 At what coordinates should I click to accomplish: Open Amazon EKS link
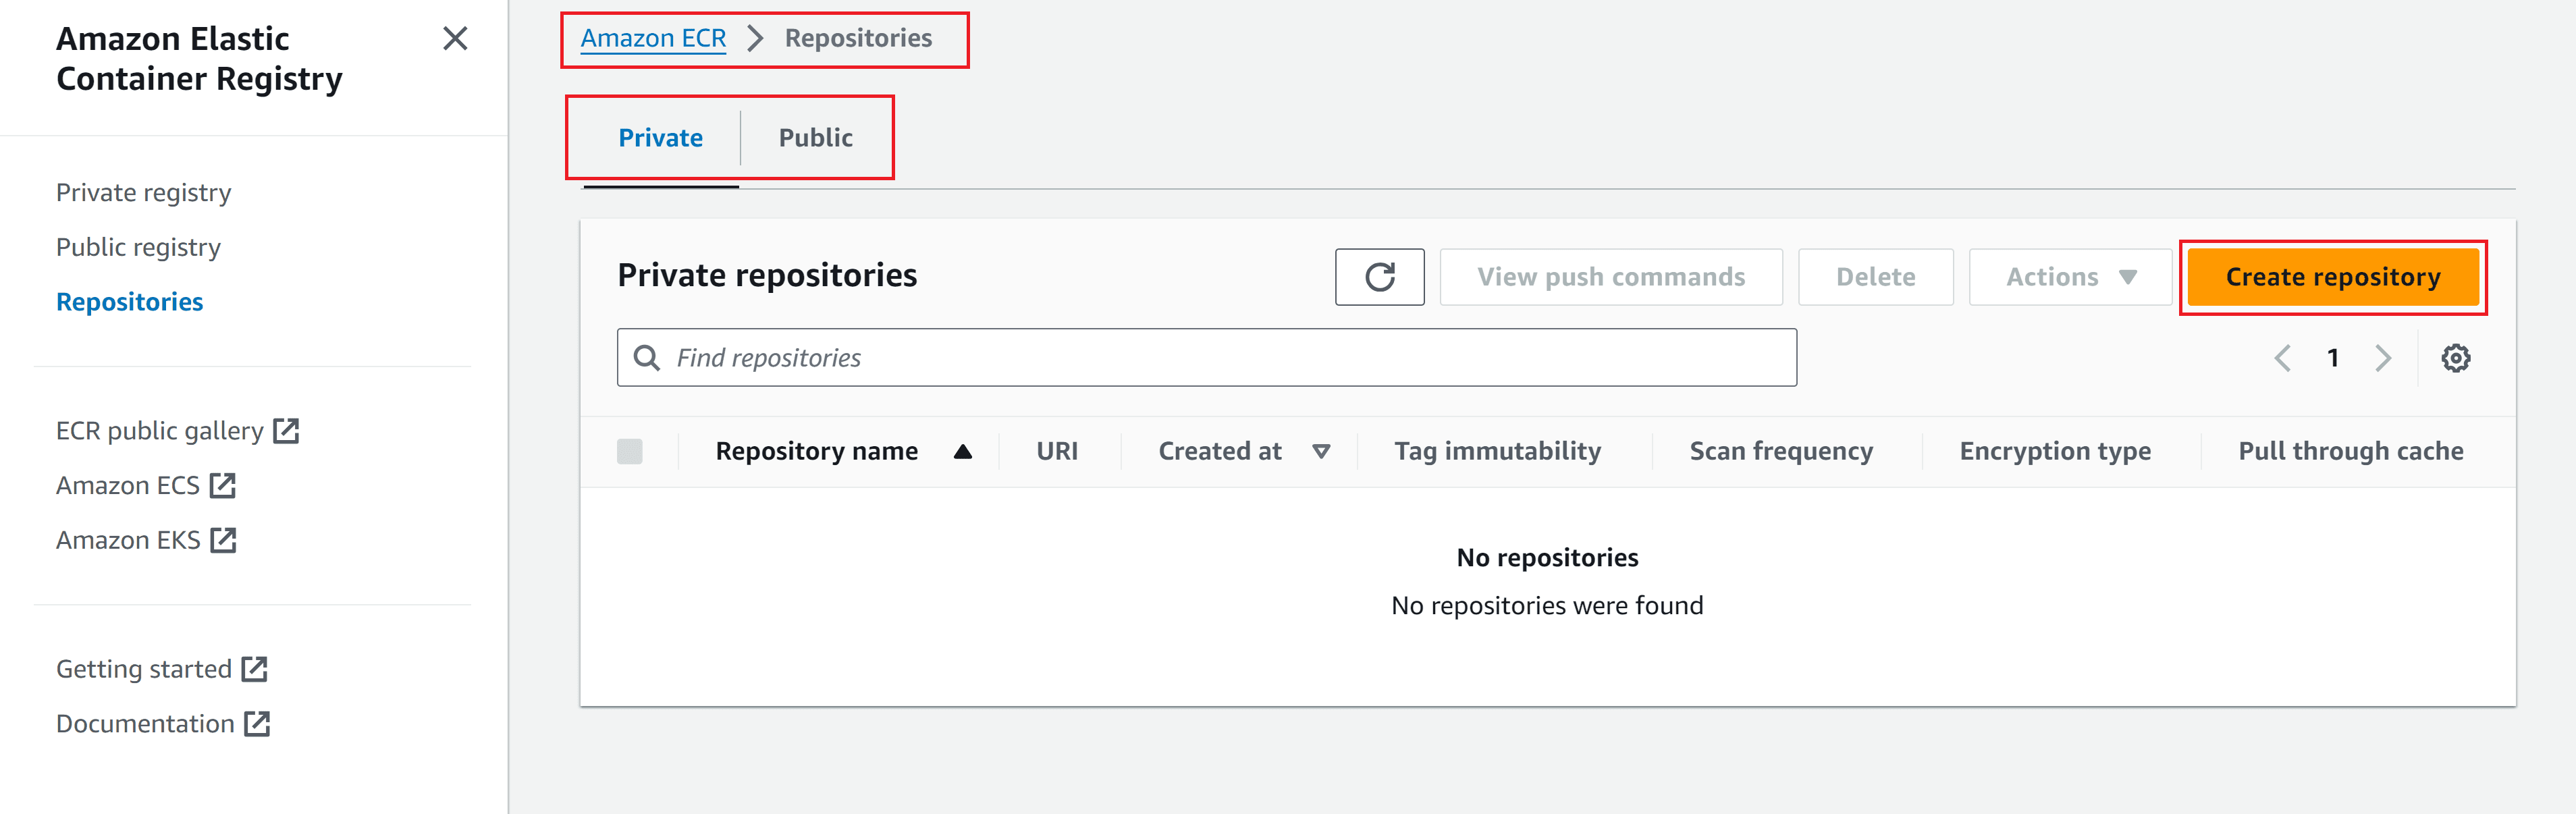(128, 541)
